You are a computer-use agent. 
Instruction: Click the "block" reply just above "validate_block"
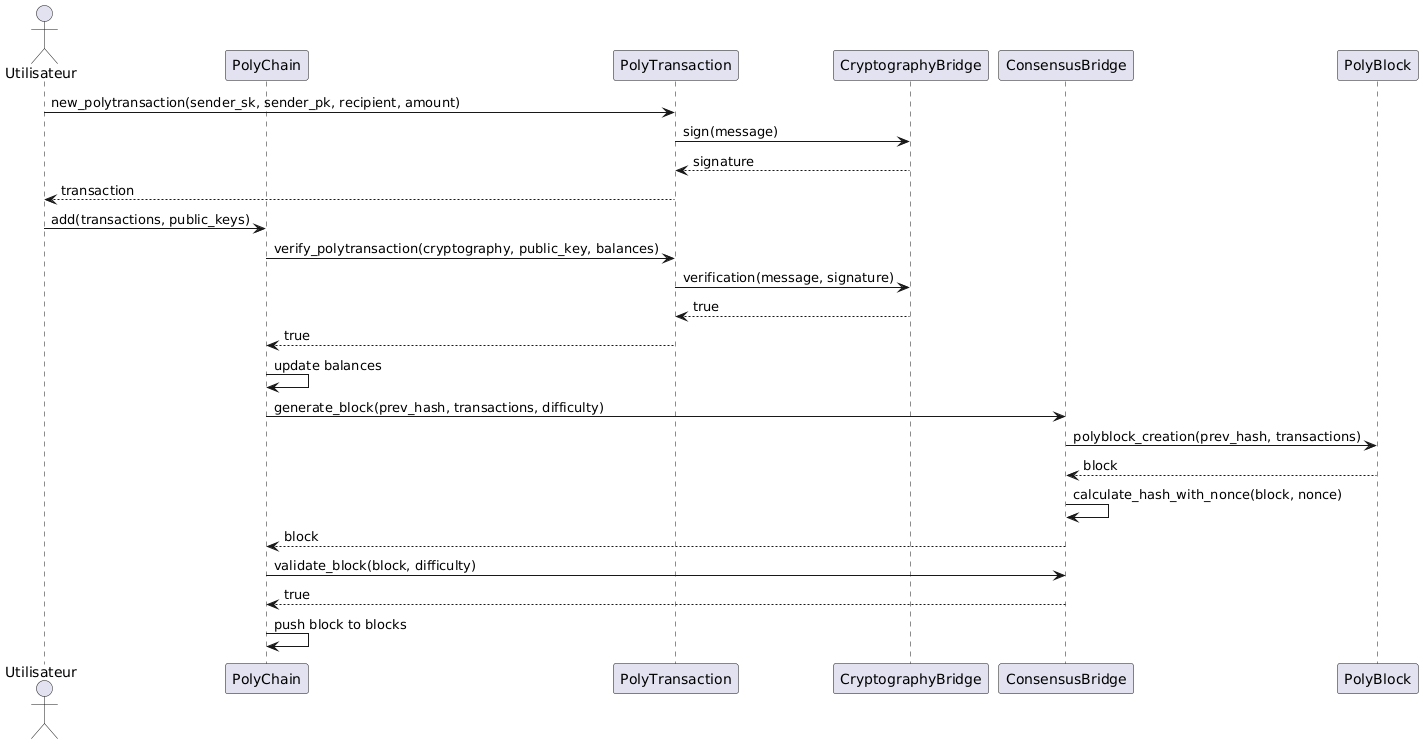click(x=301, y=537)
